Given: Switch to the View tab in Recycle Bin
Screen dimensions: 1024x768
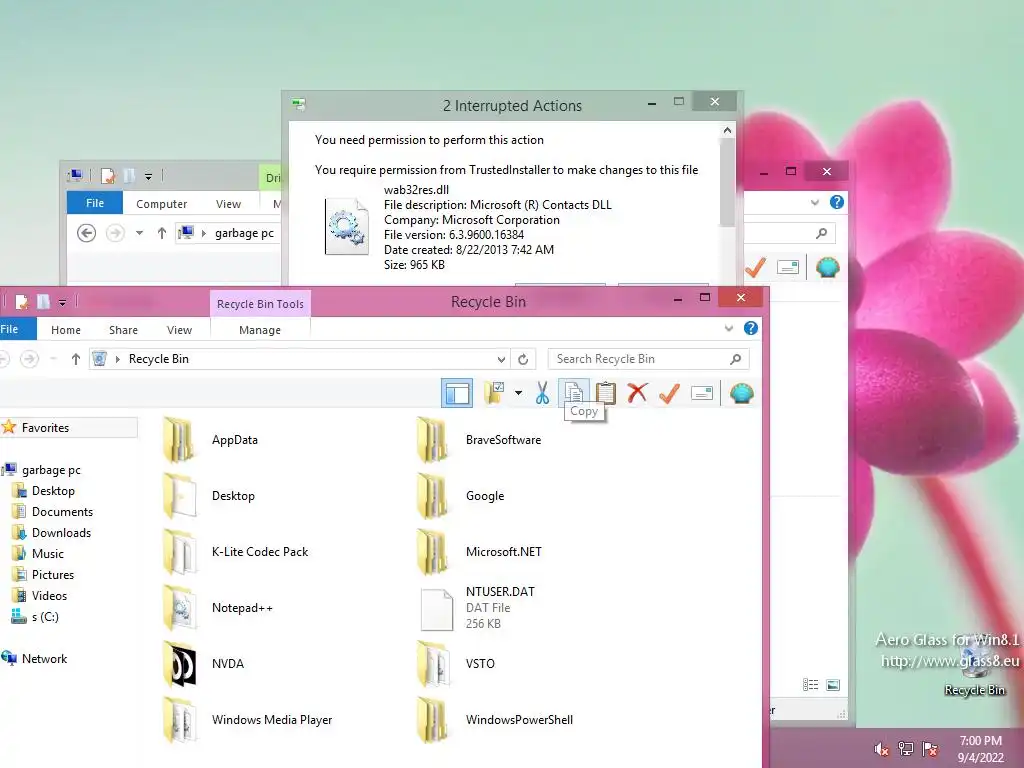Looking at the screenshot, I should (x=179, y=330).
